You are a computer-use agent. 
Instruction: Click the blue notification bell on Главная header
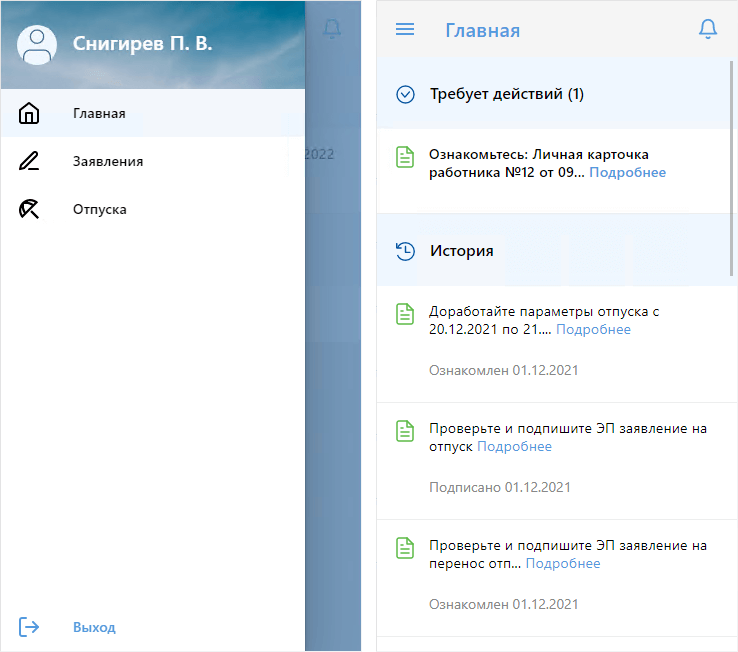(707, 29)
